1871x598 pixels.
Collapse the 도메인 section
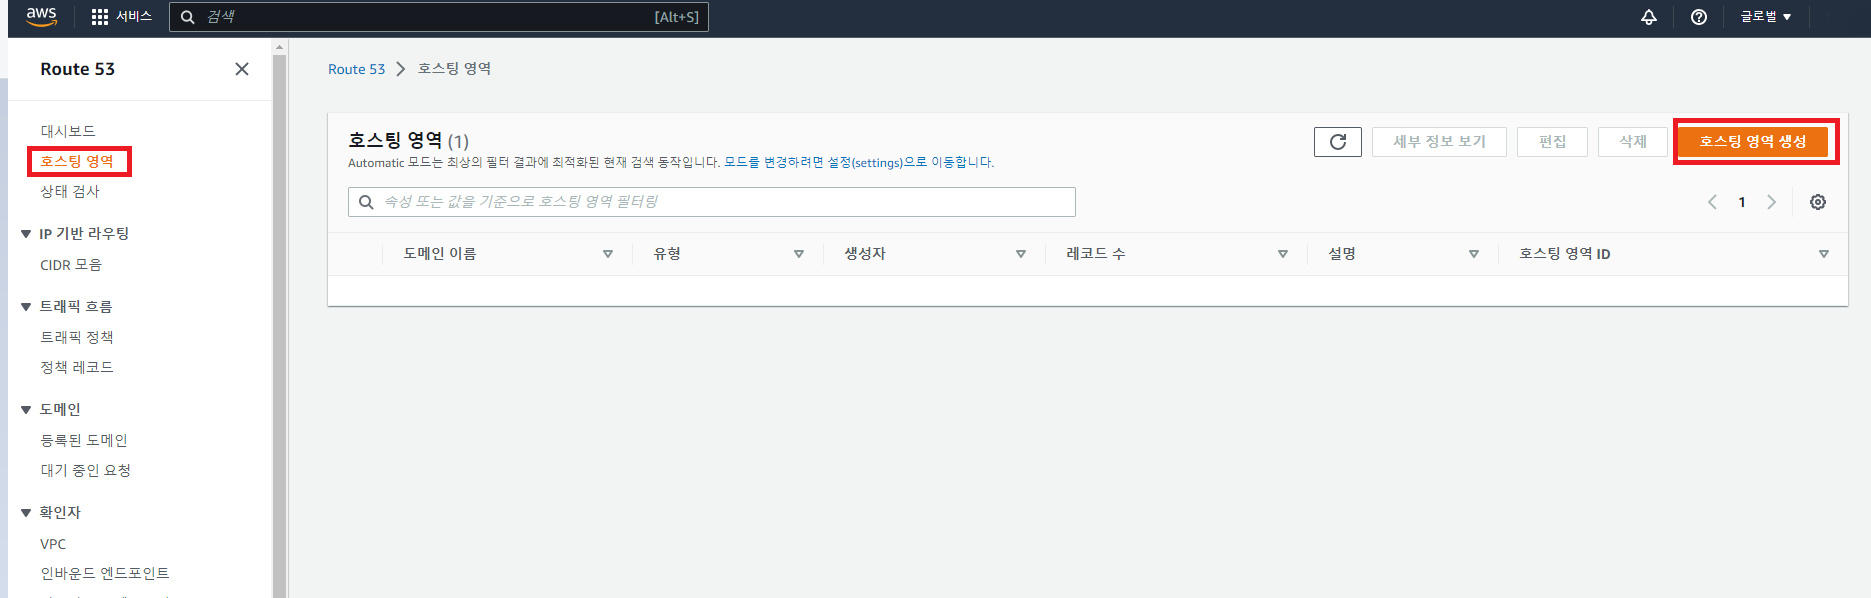pos(26,410)
